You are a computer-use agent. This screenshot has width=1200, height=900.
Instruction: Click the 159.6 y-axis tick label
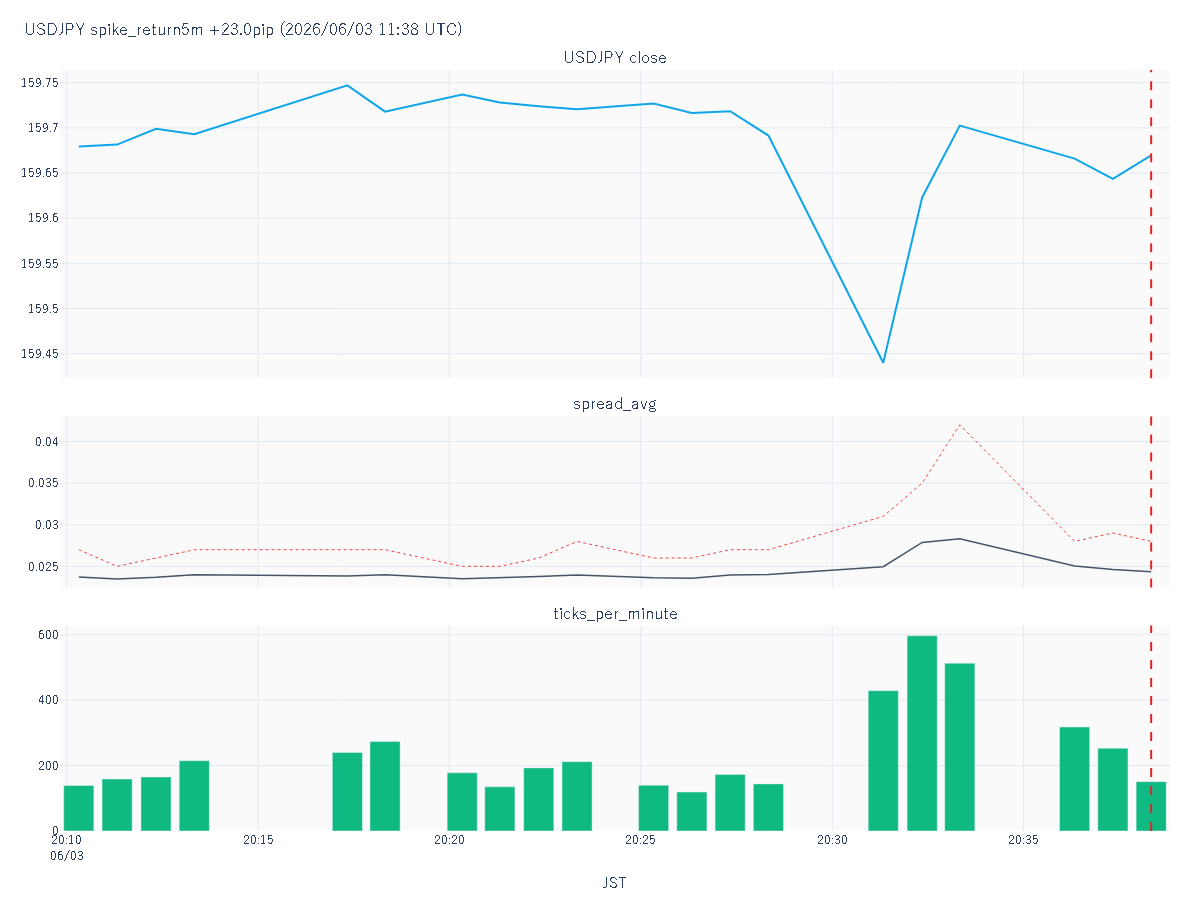coord(43,218)
